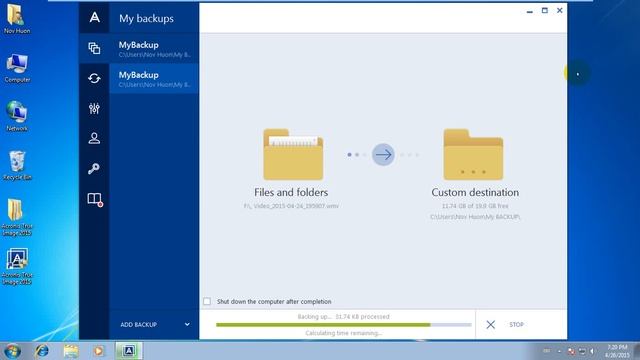
Task: Open the Computer desktop icon
Action: click(17, 68)
